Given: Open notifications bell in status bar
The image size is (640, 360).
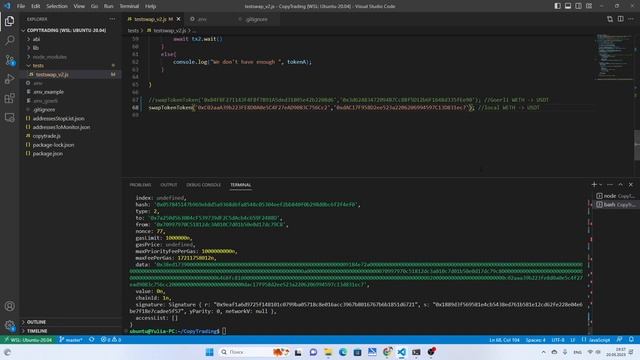Looking at the screenshot, I should [631, 340].
